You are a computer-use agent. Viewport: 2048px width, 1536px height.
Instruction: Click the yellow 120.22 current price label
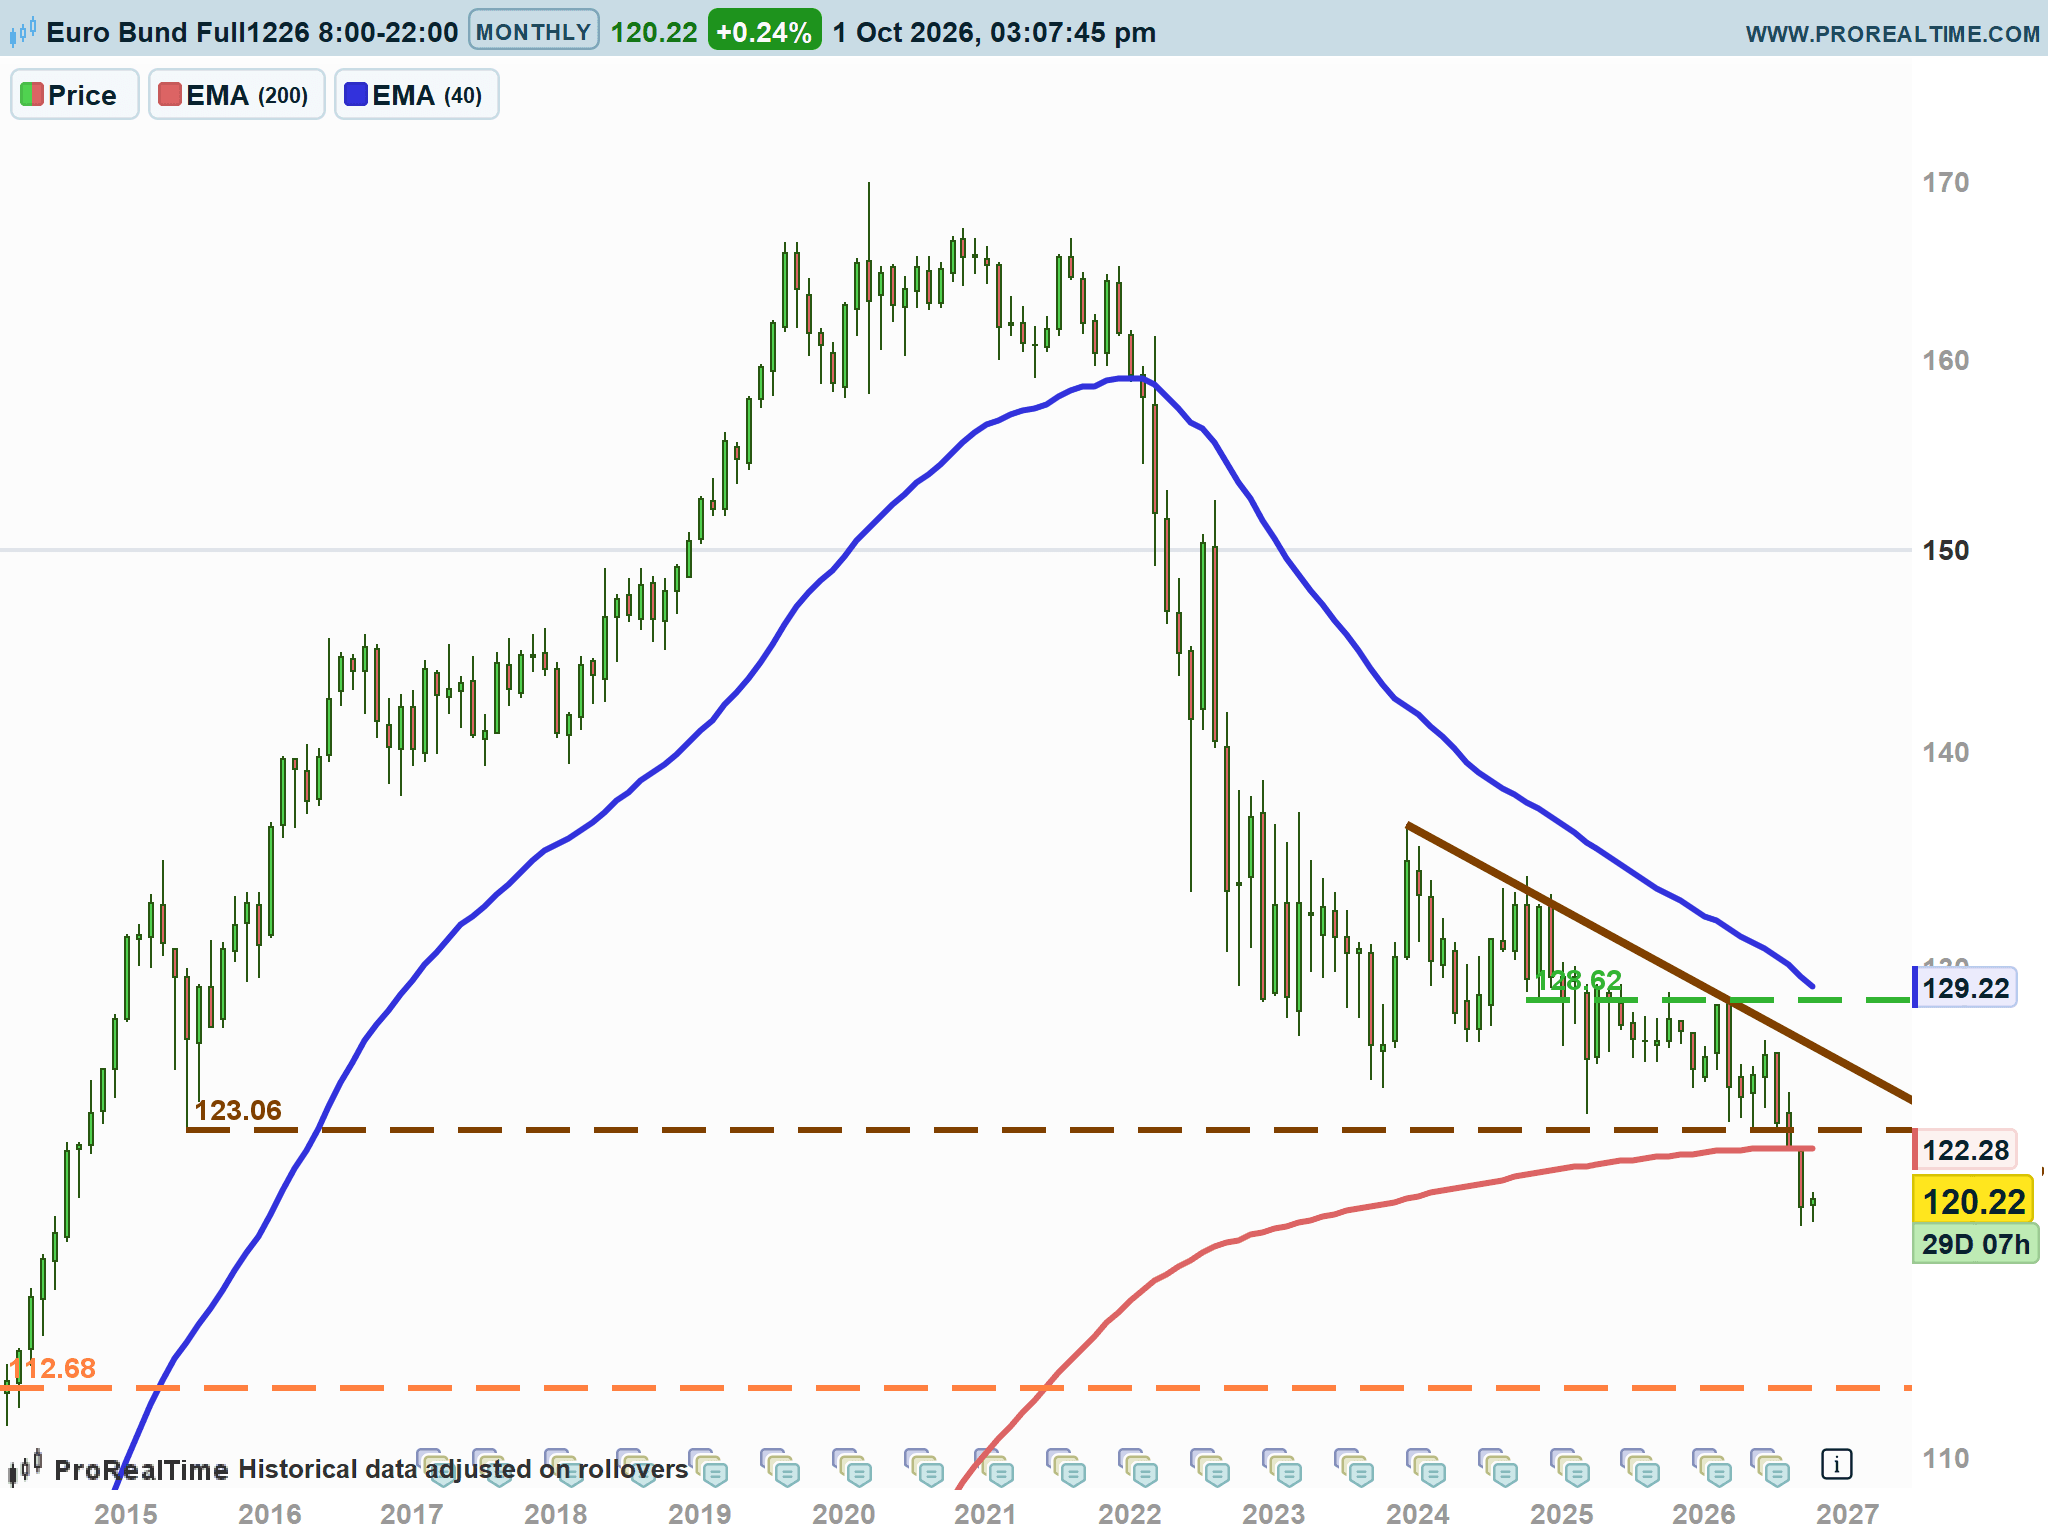(1973, 1201)
